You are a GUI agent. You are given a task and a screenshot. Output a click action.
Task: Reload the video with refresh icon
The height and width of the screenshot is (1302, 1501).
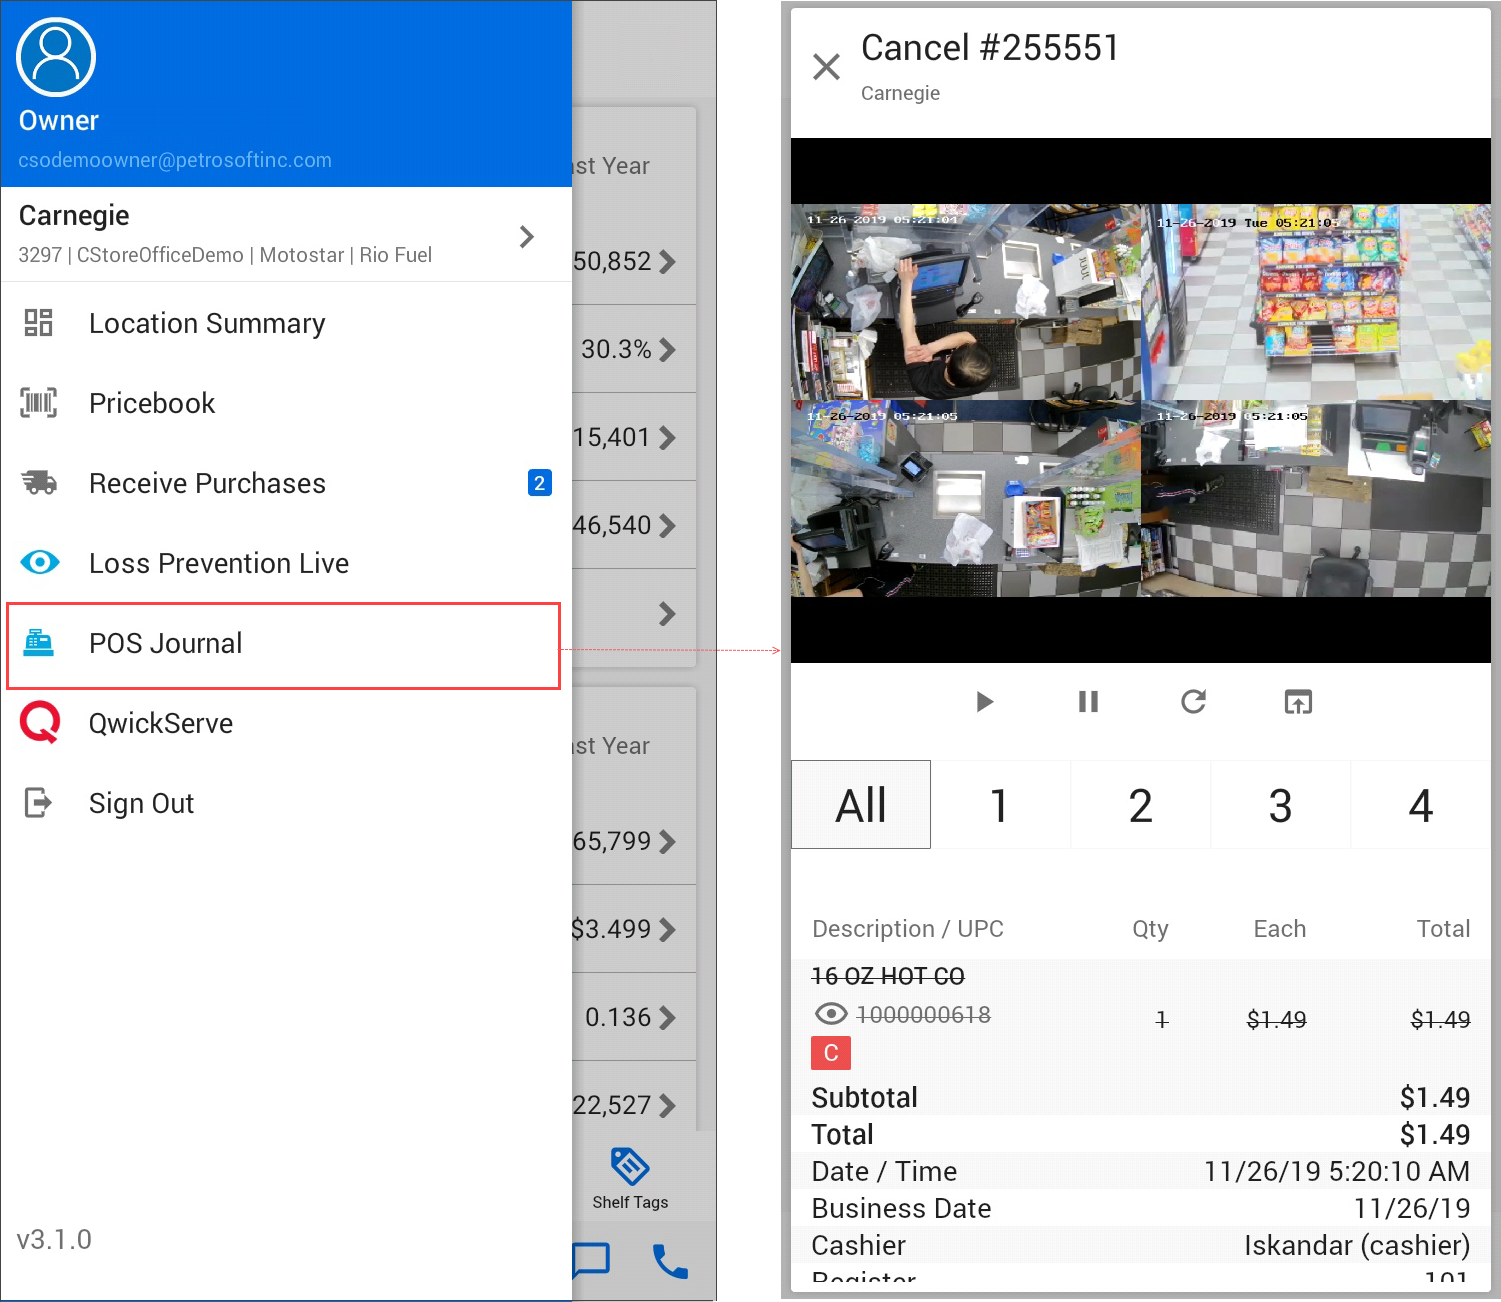(1193, 702)
